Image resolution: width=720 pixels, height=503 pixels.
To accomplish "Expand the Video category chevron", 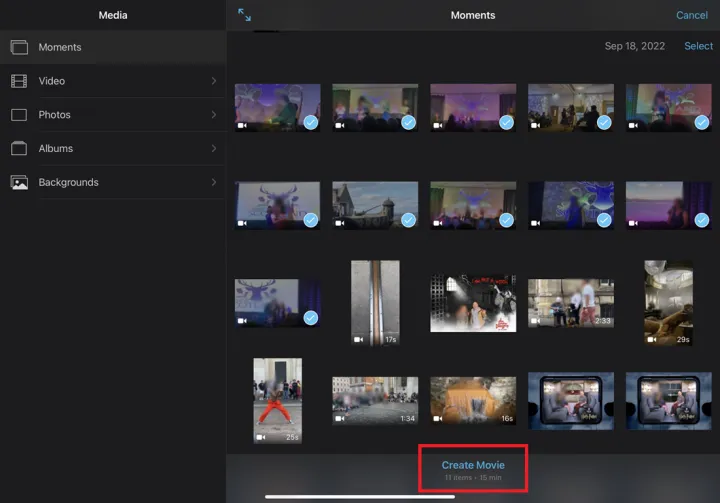I will tap(213, 81).
